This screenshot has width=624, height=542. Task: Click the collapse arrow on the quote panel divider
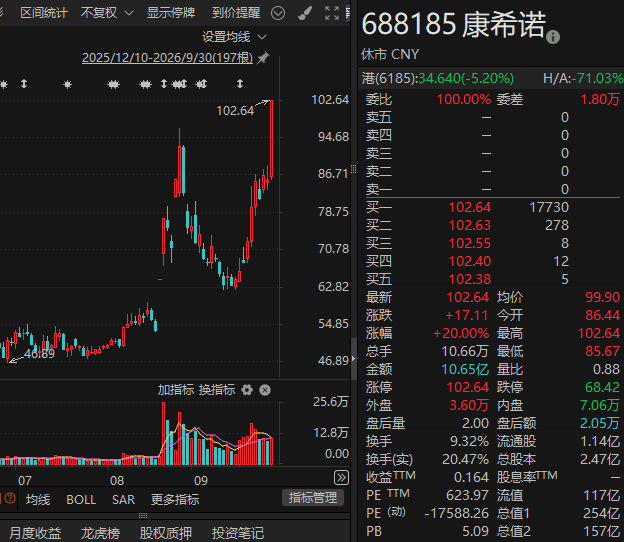pos(353,359)
